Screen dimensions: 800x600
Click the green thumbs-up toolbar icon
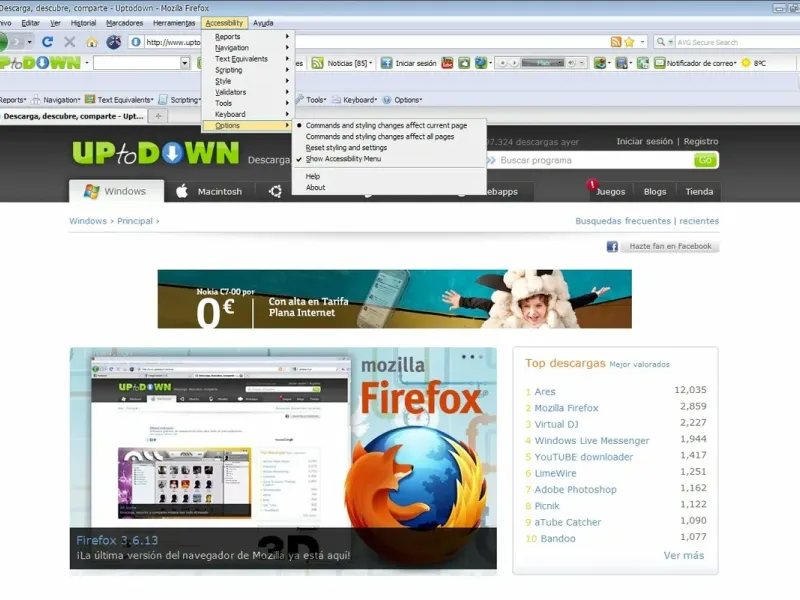click(464, 63)
